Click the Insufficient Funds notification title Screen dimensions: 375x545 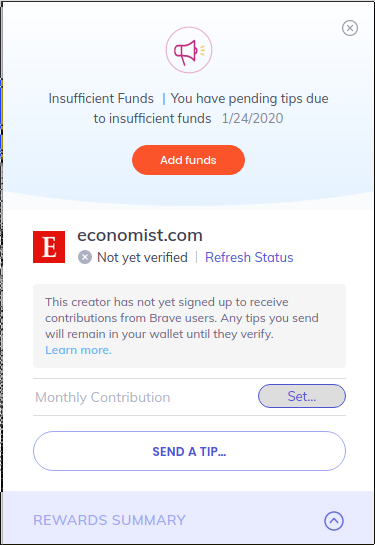point(101,99)
